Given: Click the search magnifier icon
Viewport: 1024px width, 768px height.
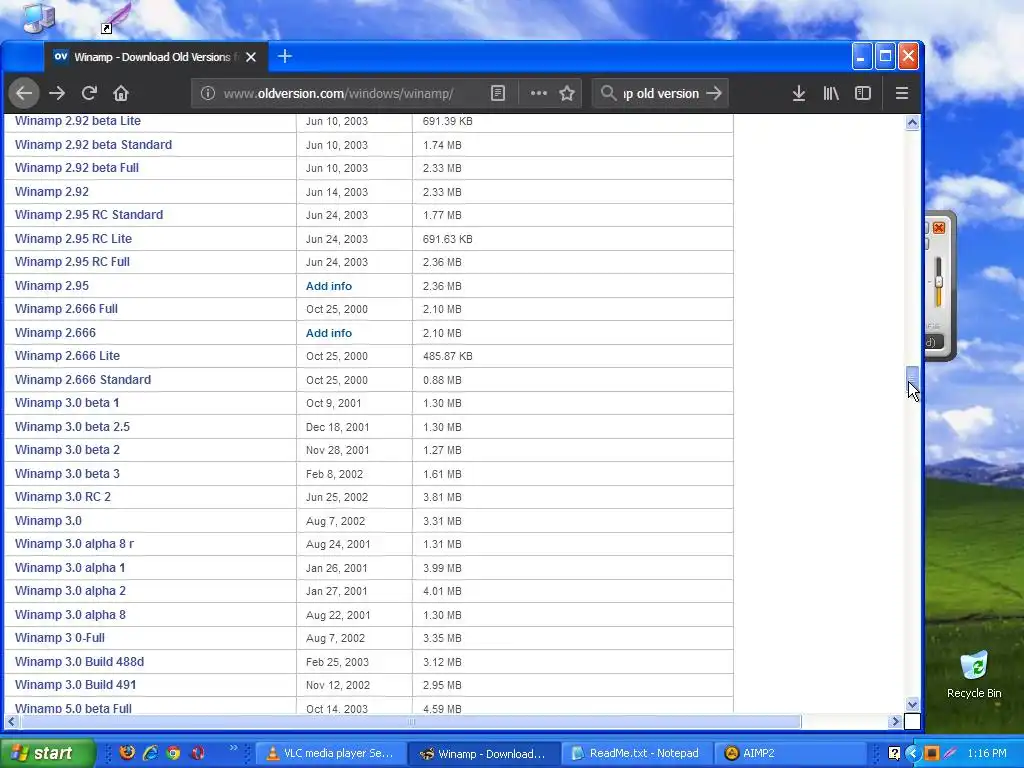Looking at the screenshot, I should point(608,93).
